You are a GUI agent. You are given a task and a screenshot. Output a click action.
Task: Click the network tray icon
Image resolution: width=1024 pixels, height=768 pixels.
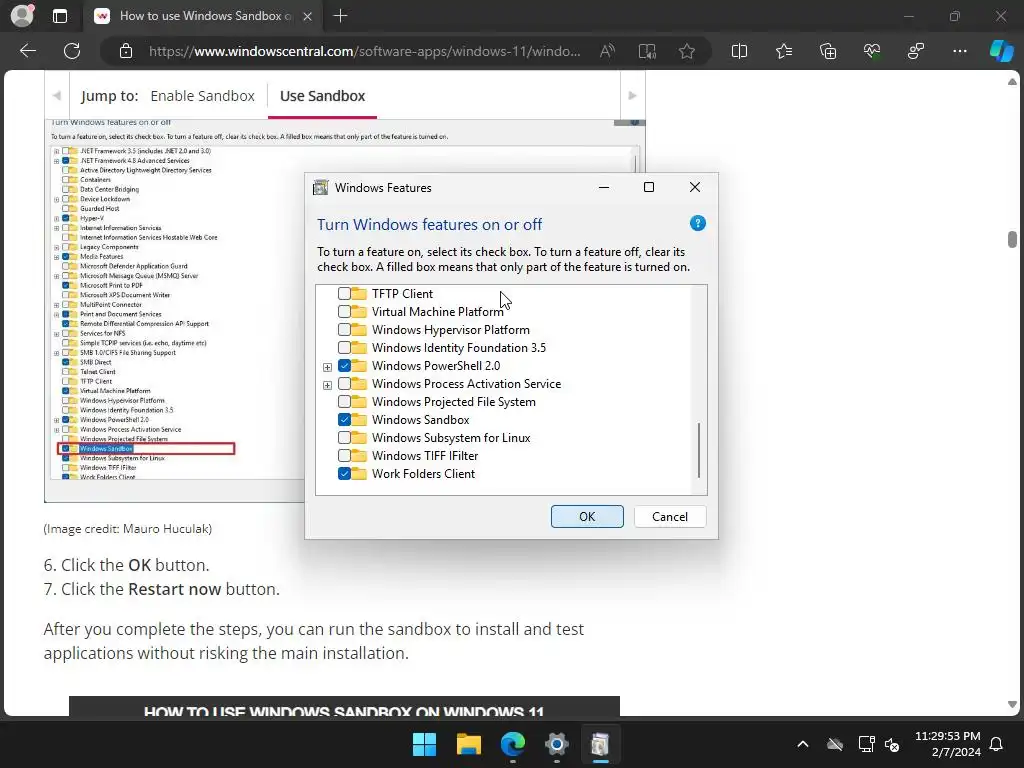(867, 744)
